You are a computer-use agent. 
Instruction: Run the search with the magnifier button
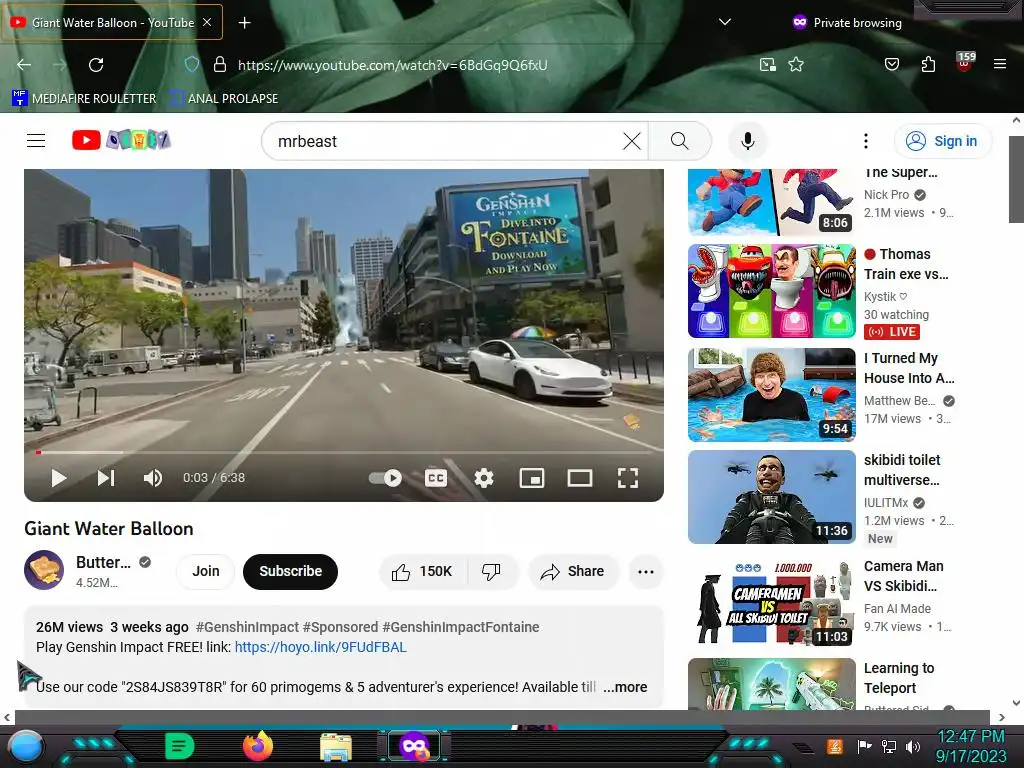click(680, 141)
